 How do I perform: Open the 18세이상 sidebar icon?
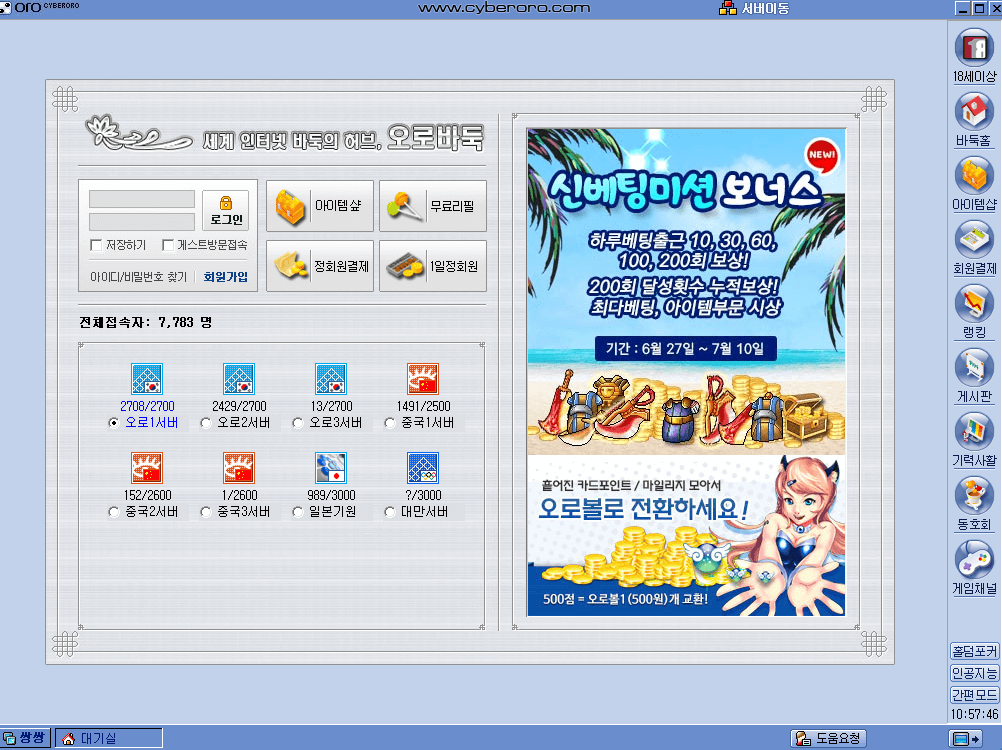(974, 48)
